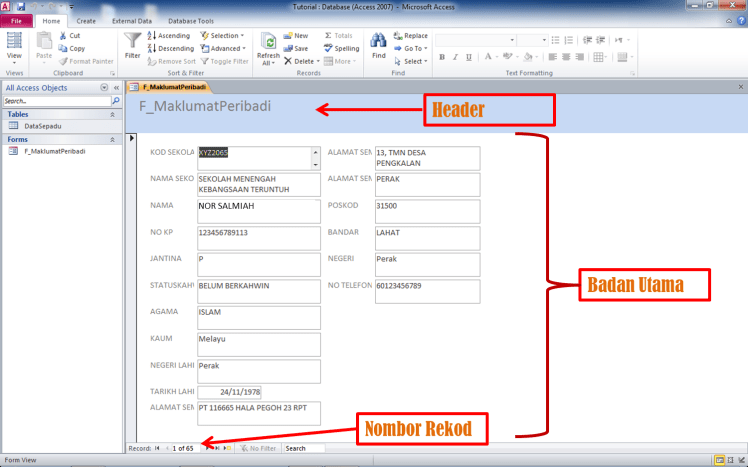Click Replace in the Find group
This screenshot has height=467, width=748.
pyautogui.click(x=411, y=35)
